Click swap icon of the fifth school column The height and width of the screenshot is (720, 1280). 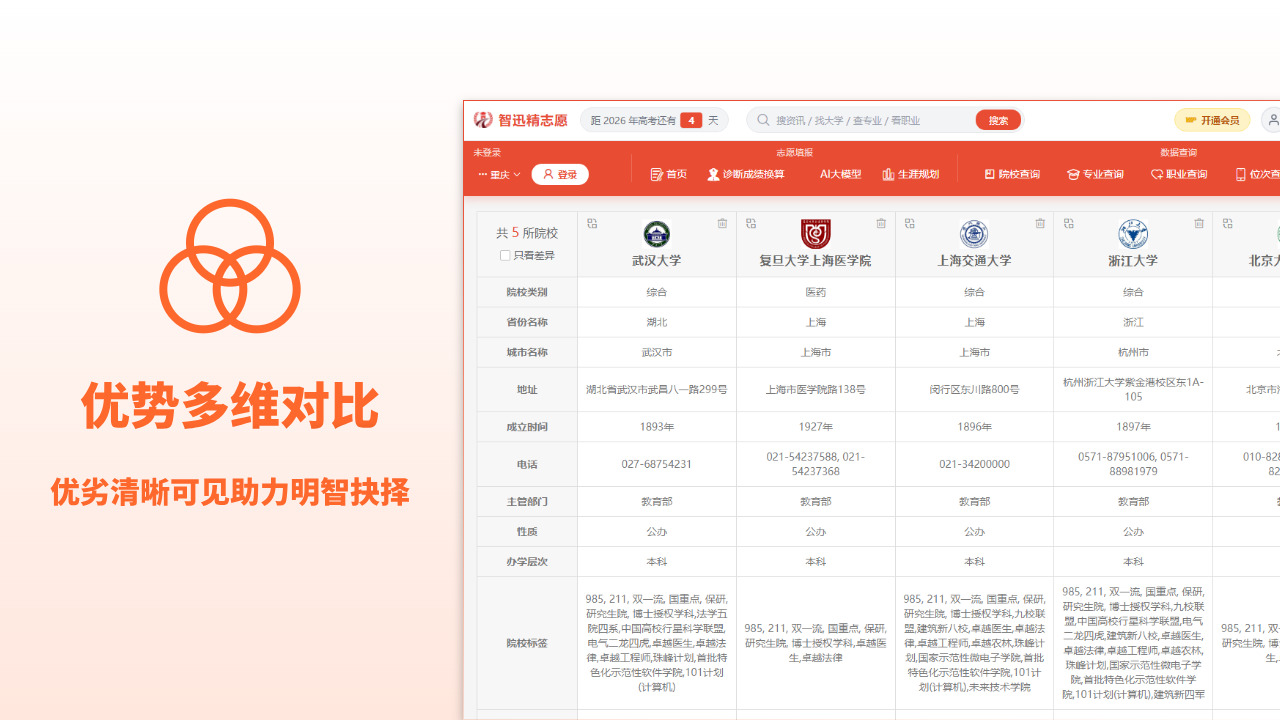pyautogui.click(x=1228, y=224)
